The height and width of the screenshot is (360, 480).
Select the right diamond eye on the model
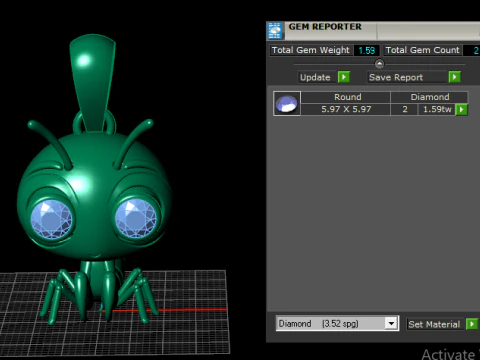pyautogui.click(x=135, y=218)
